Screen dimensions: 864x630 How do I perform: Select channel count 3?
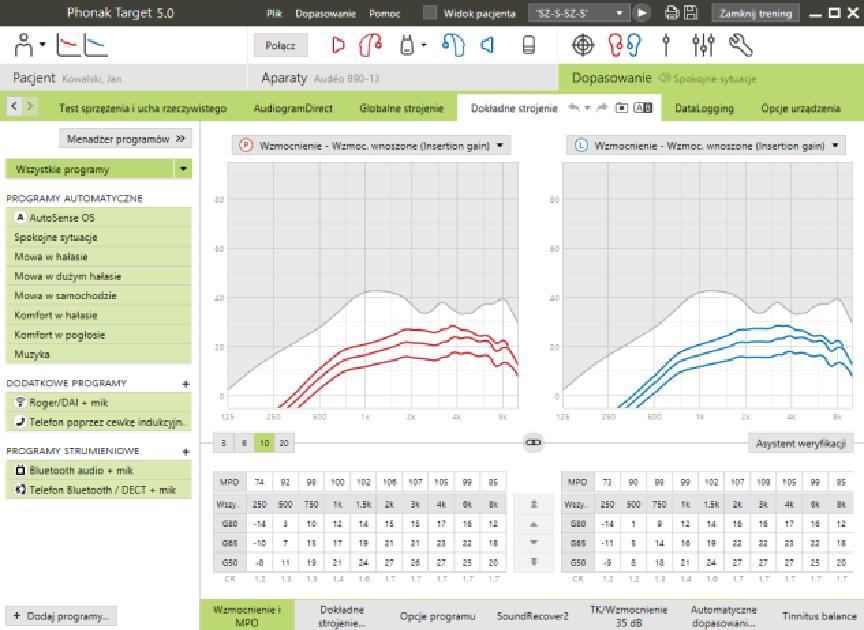(x=223, y=443)
